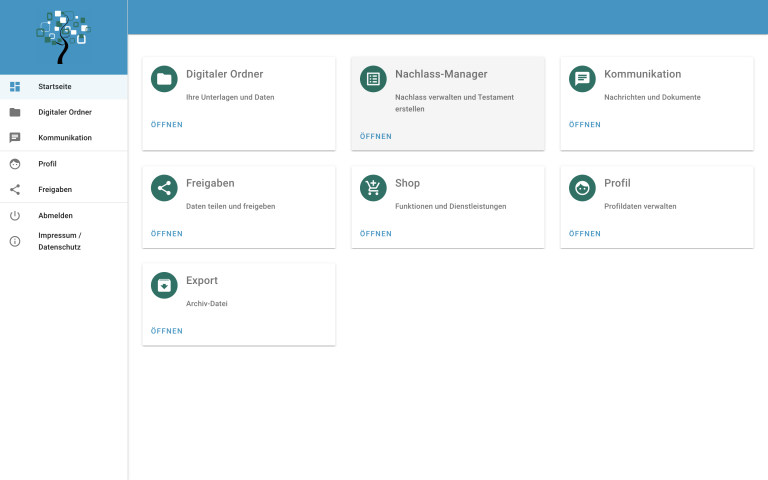Open Profil from the sidebar menu

point(47,164)
